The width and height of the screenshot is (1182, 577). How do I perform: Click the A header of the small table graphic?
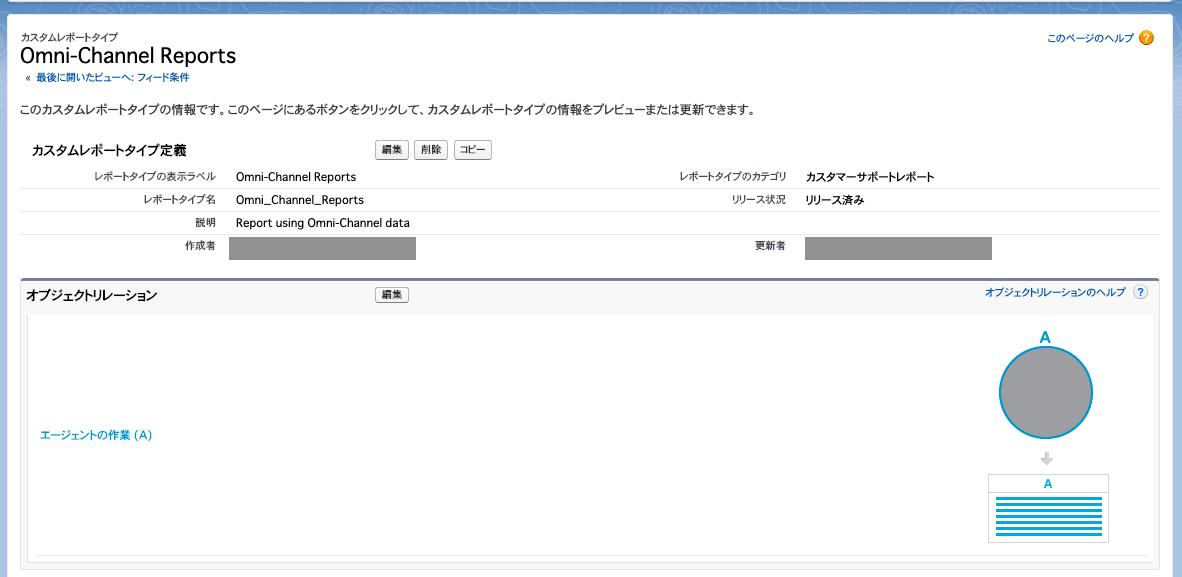click(x=1048, y=482)
